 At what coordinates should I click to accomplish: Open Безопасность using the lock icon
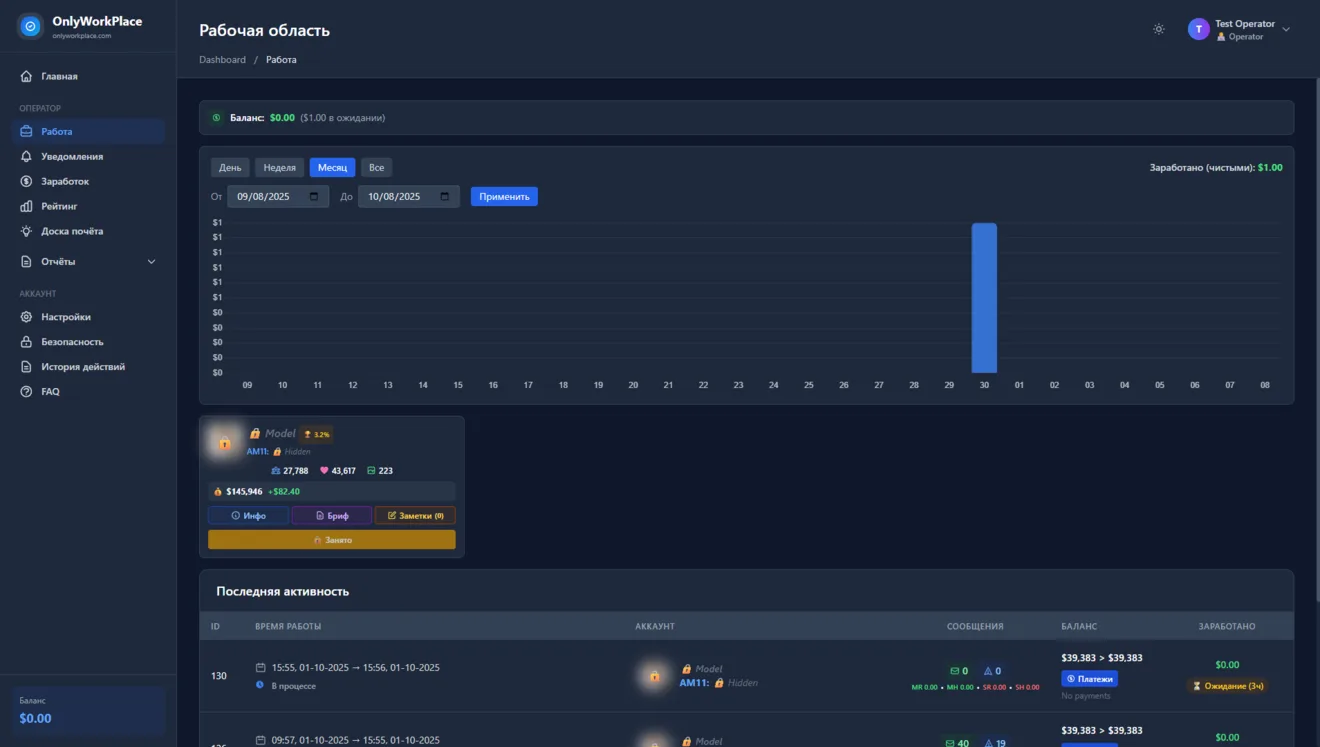26,342
